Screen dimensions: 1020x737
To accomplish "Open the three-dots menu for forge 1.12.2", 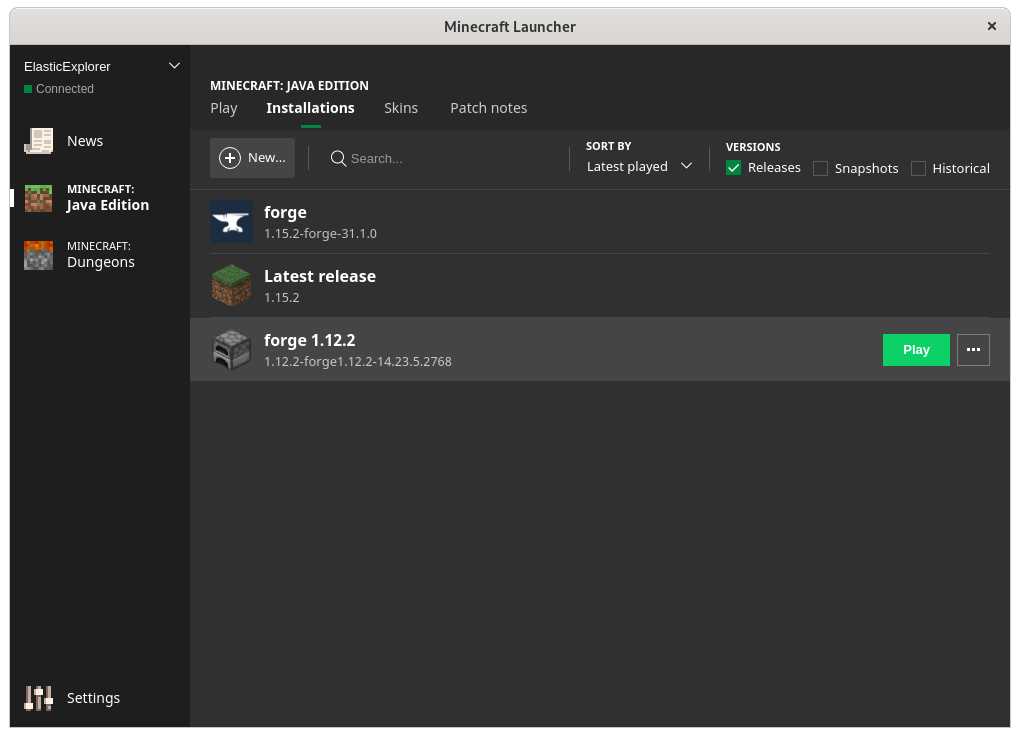I will click(x=973, y=350).
